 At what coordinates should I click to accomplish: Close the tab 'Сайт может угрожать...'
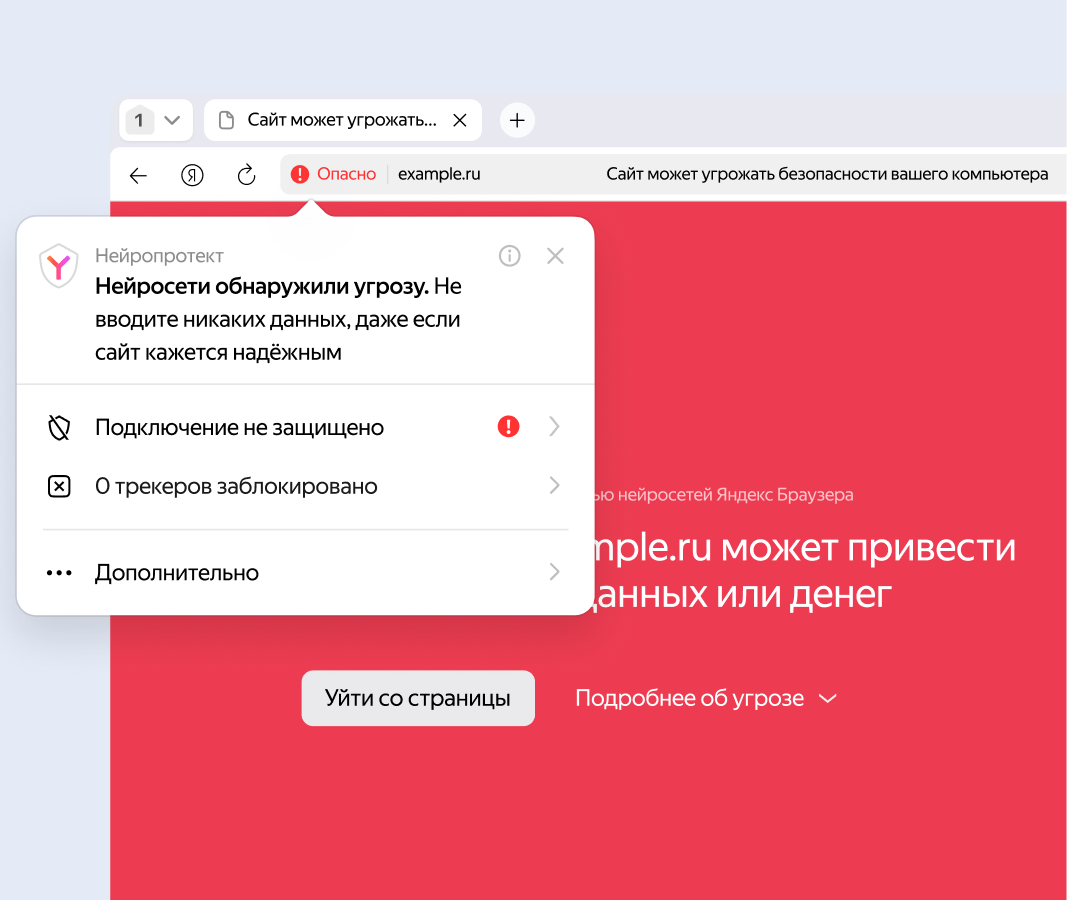pyautogui.click(x=460, y=120)
